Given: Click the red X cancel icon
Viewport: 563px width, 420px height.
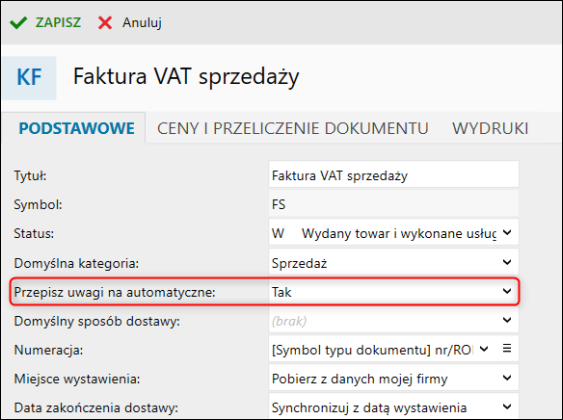Looking at the screenshot, I should click(105, 23).
